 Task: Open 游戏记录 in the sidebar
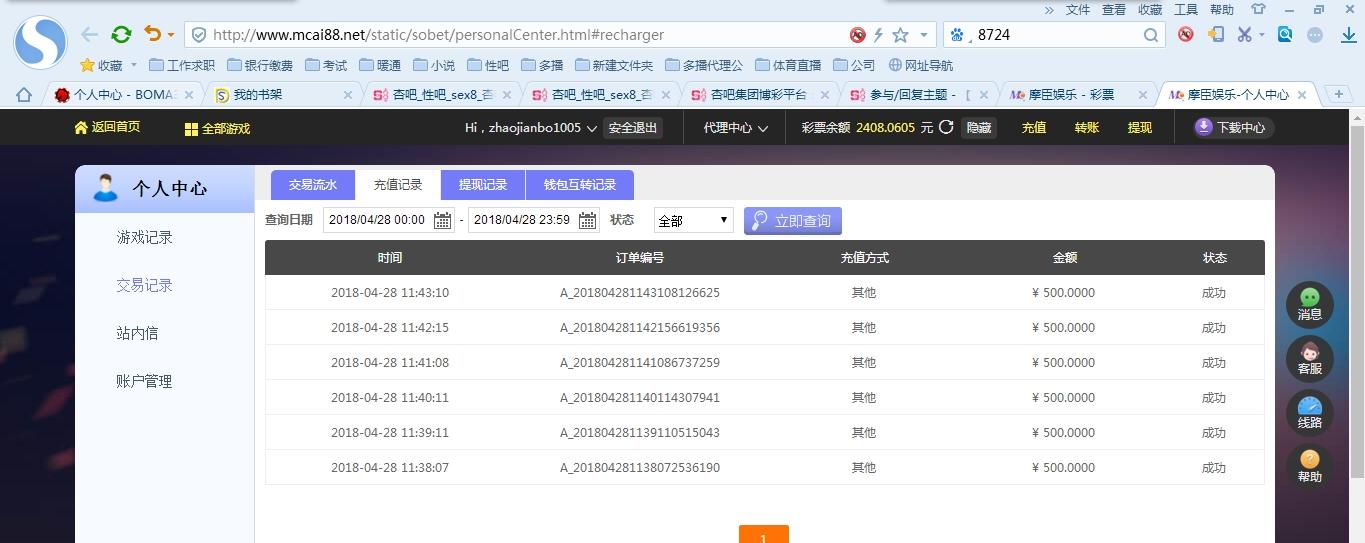coord(145,237)
